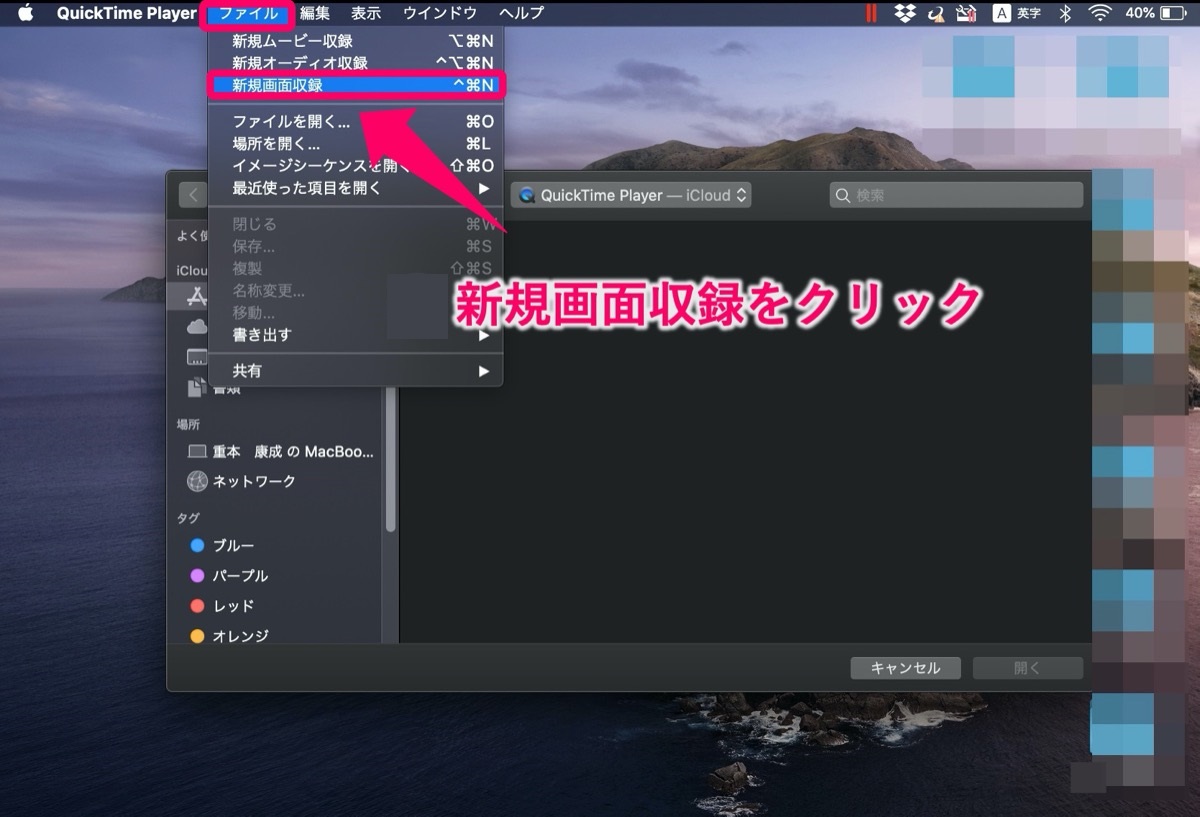
Task: Select the パープル tag
Action: [229, 576]
